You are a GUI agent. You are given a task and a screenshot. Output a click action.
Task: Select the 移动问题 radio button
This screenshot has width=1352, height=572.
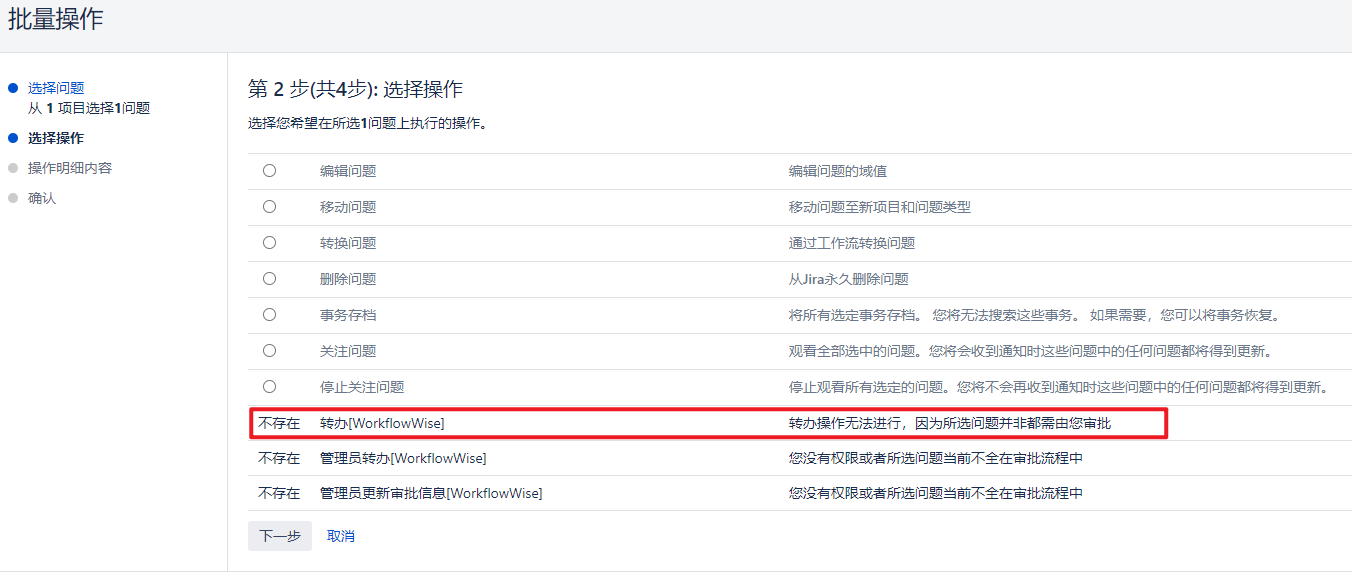point(269,207)
